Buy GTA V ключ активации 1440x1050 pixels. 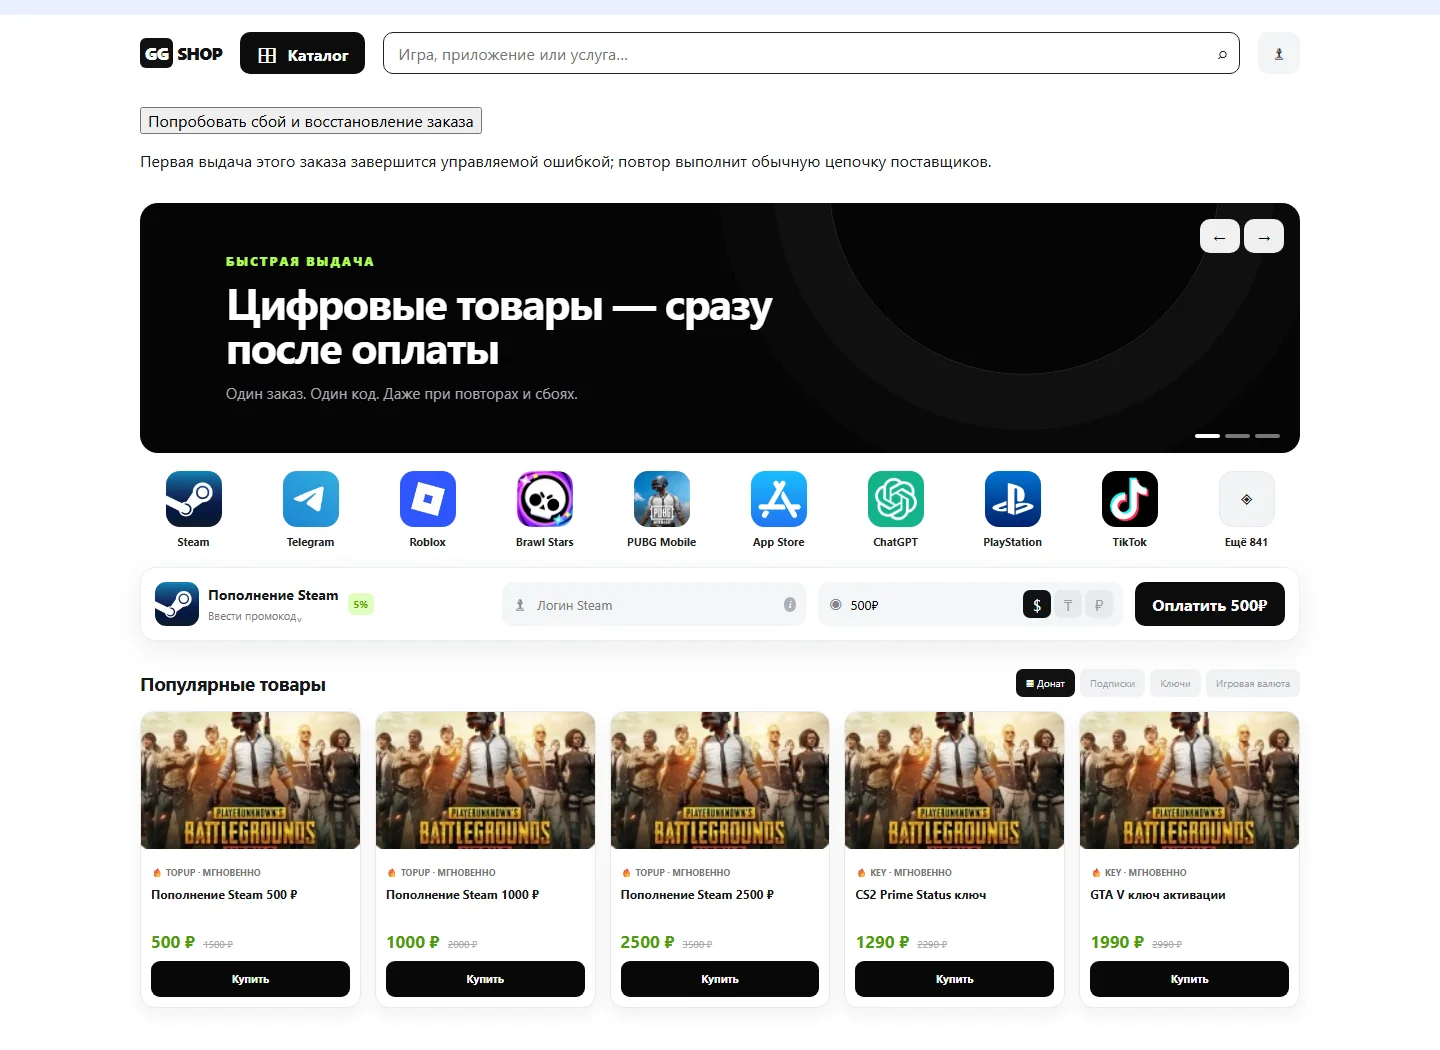coord(1189,979)
